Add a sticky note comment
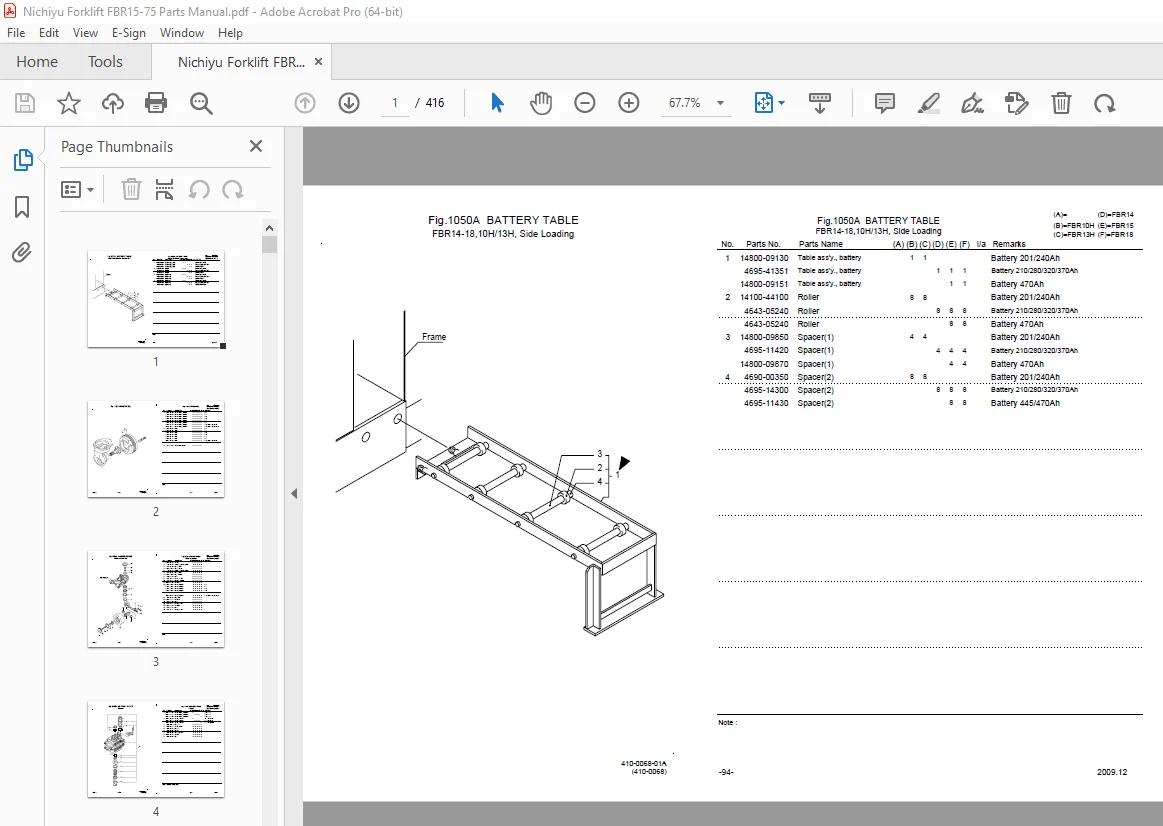 [884, 103]
